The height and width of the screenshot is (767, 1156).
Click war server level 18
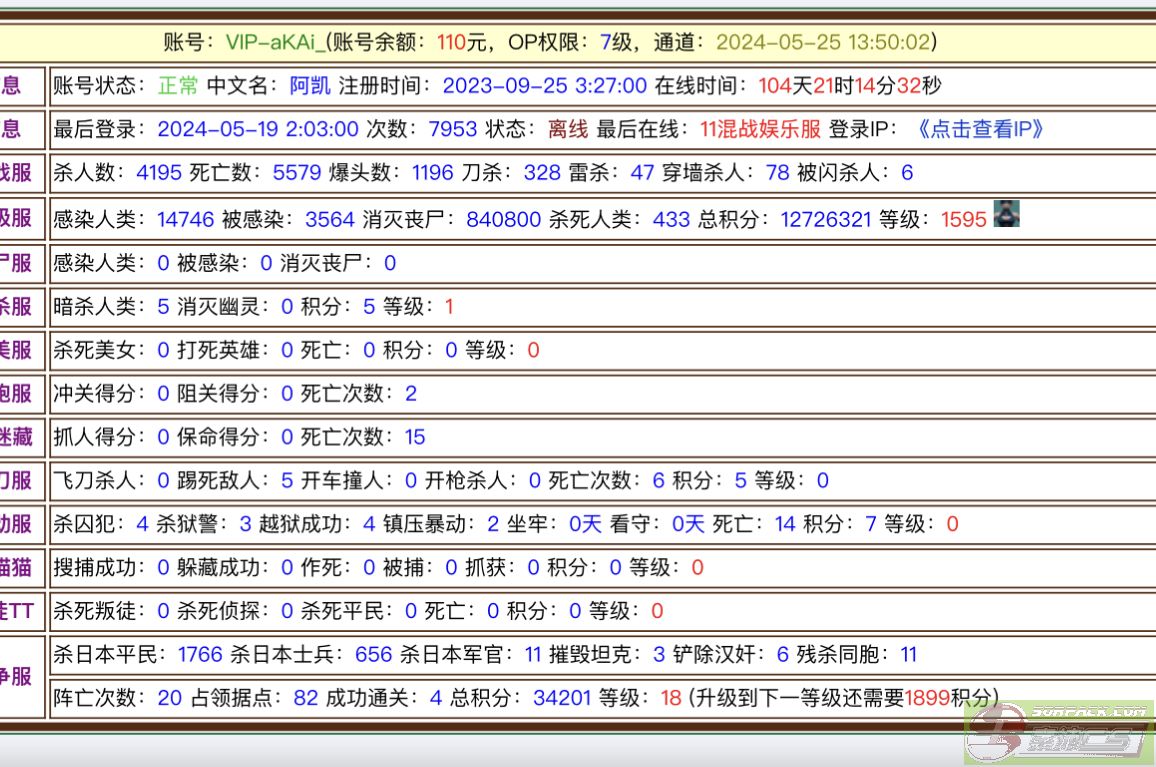click(671, 698)
